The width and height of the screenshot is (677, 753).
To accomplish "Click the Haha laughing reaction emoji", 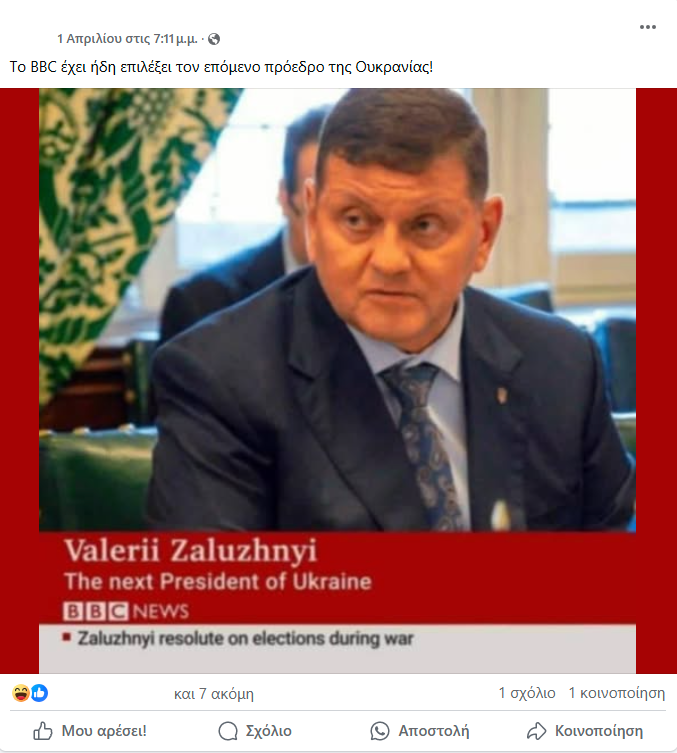I will [21, 693].
